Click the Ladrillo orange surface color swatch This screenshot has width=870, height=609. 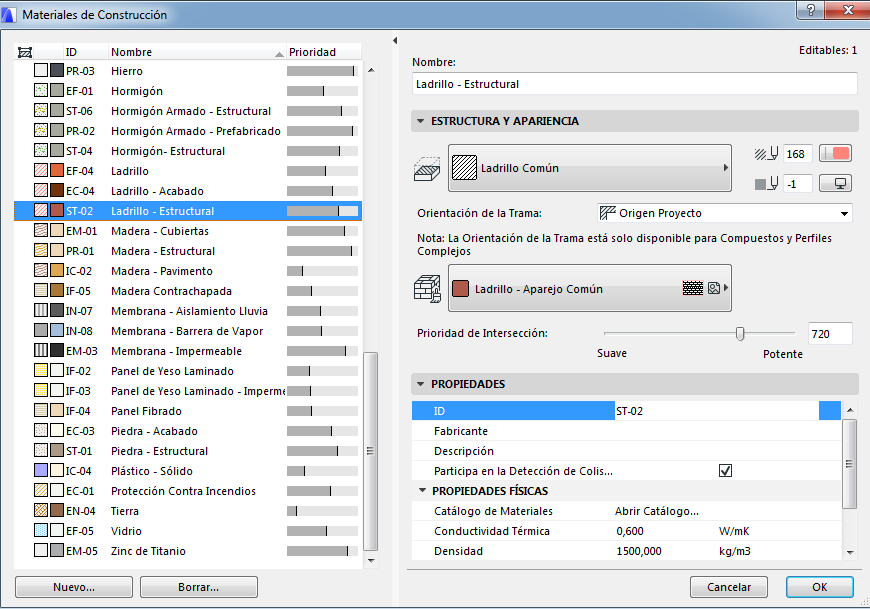pyautogui.click(x=57, y=170)
